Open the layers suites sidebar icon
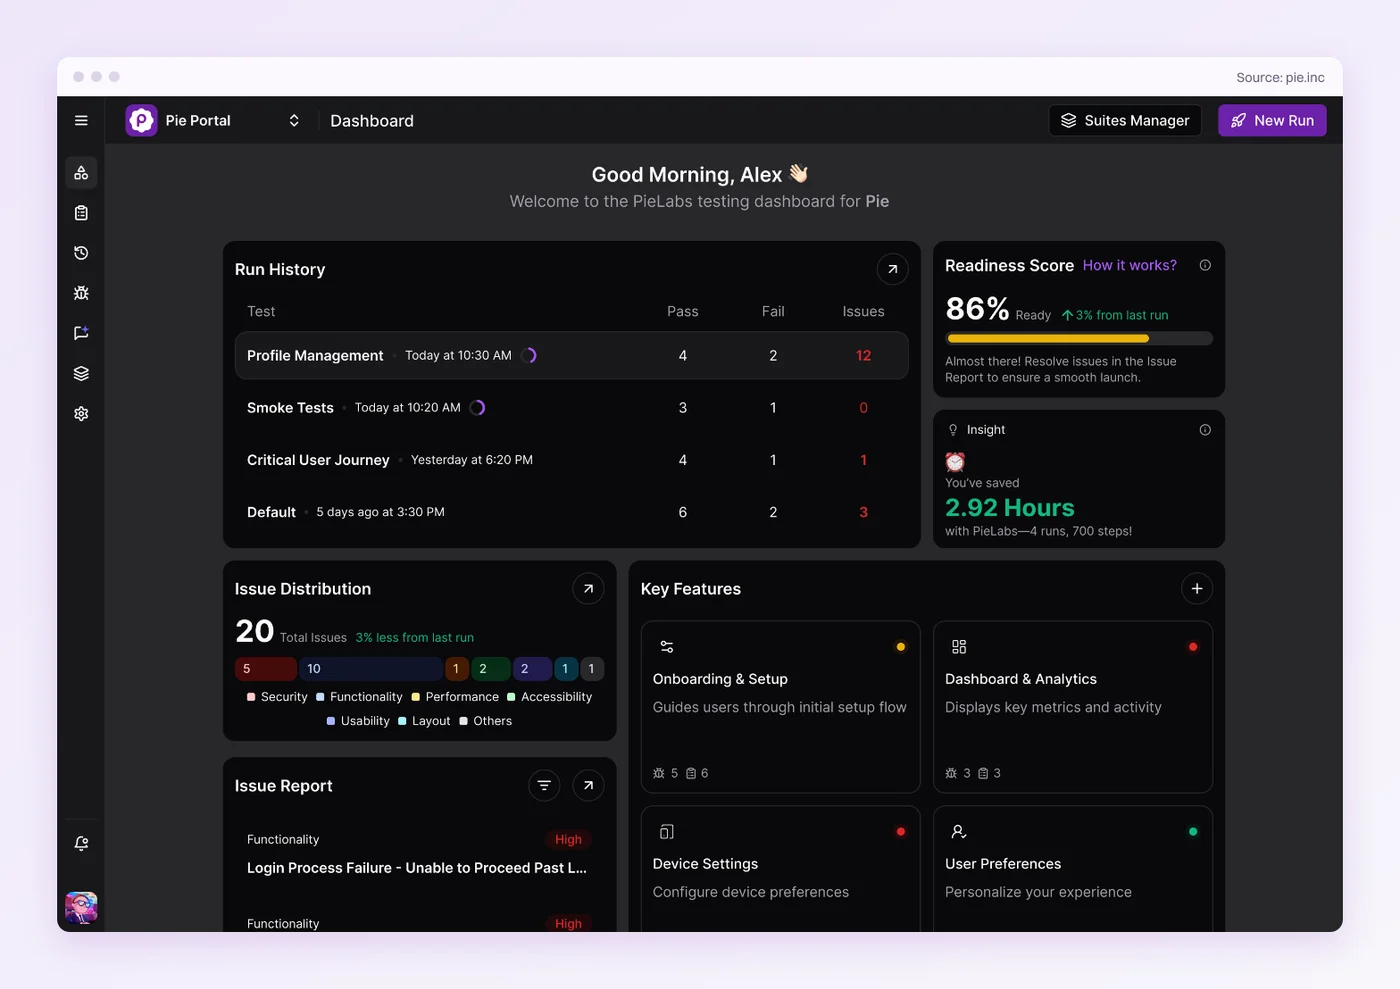1400x989 pixels. click(x=81, y=373)
